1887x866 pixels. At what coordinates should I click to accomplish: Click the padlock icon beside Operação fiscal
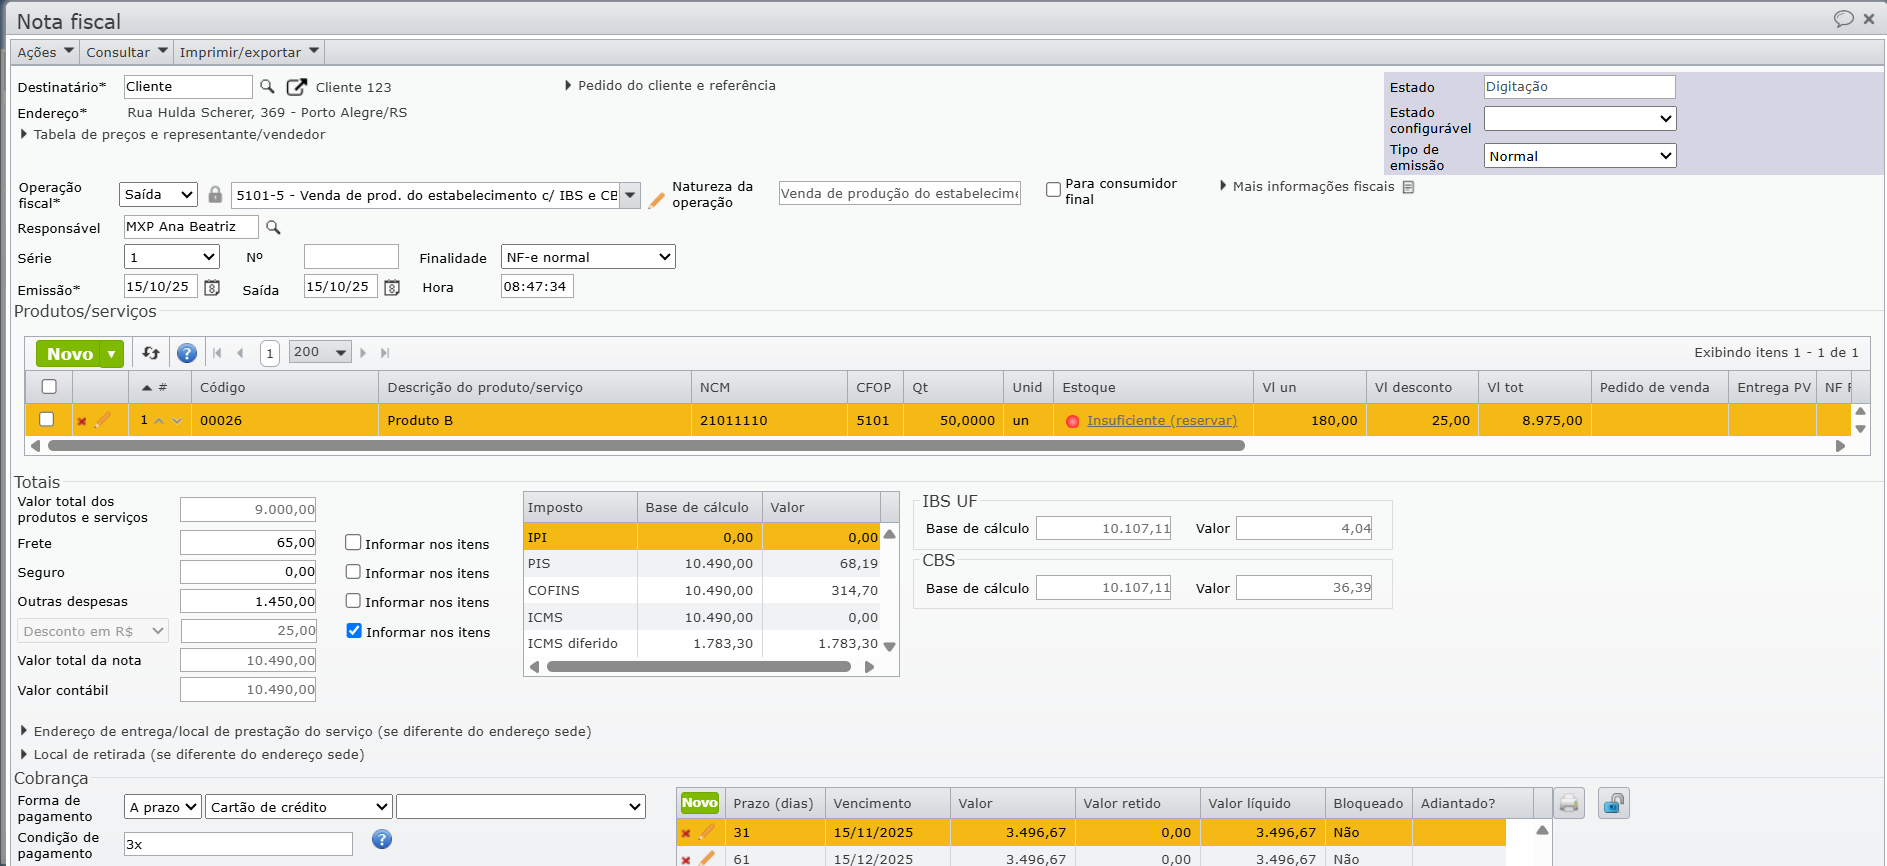pos(215,195)
